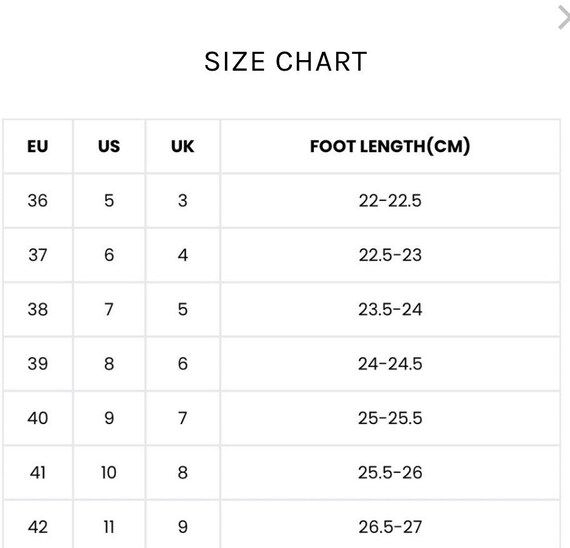This screenshot has height=548, width=570.
Task: Click US size 10 cell
Action: click(109, 473)
